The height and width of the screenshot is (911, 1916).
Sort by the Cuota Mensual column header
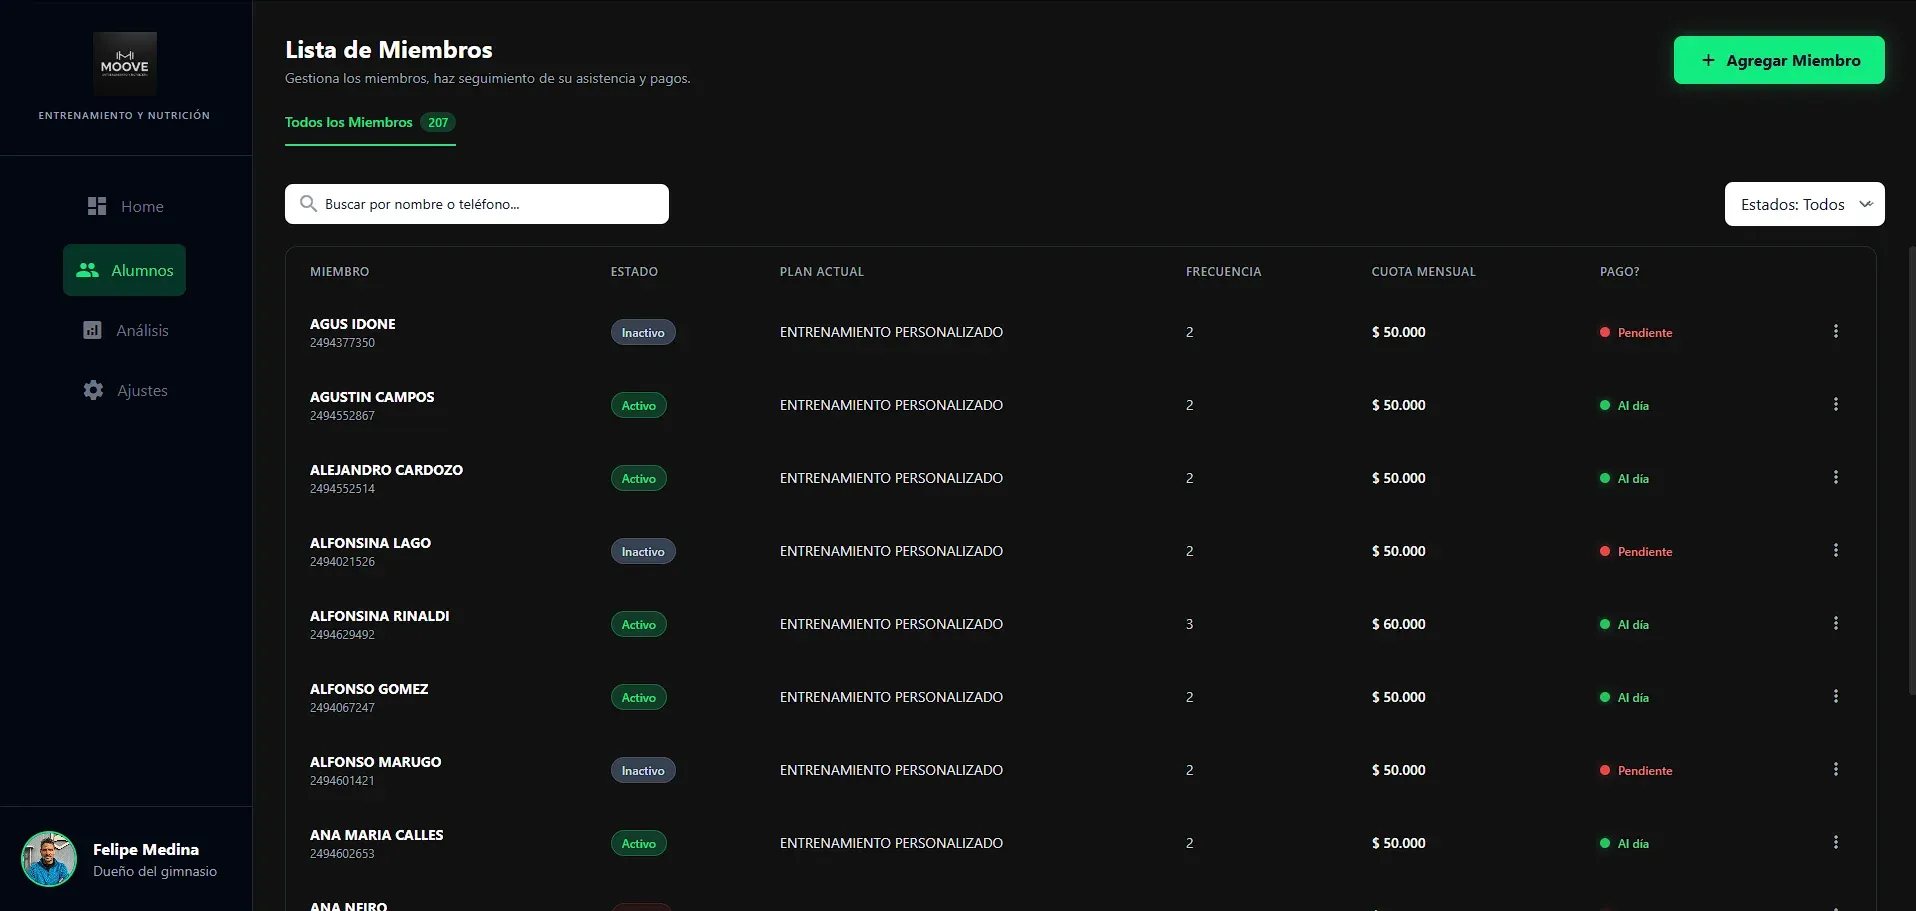point(1423,271)
